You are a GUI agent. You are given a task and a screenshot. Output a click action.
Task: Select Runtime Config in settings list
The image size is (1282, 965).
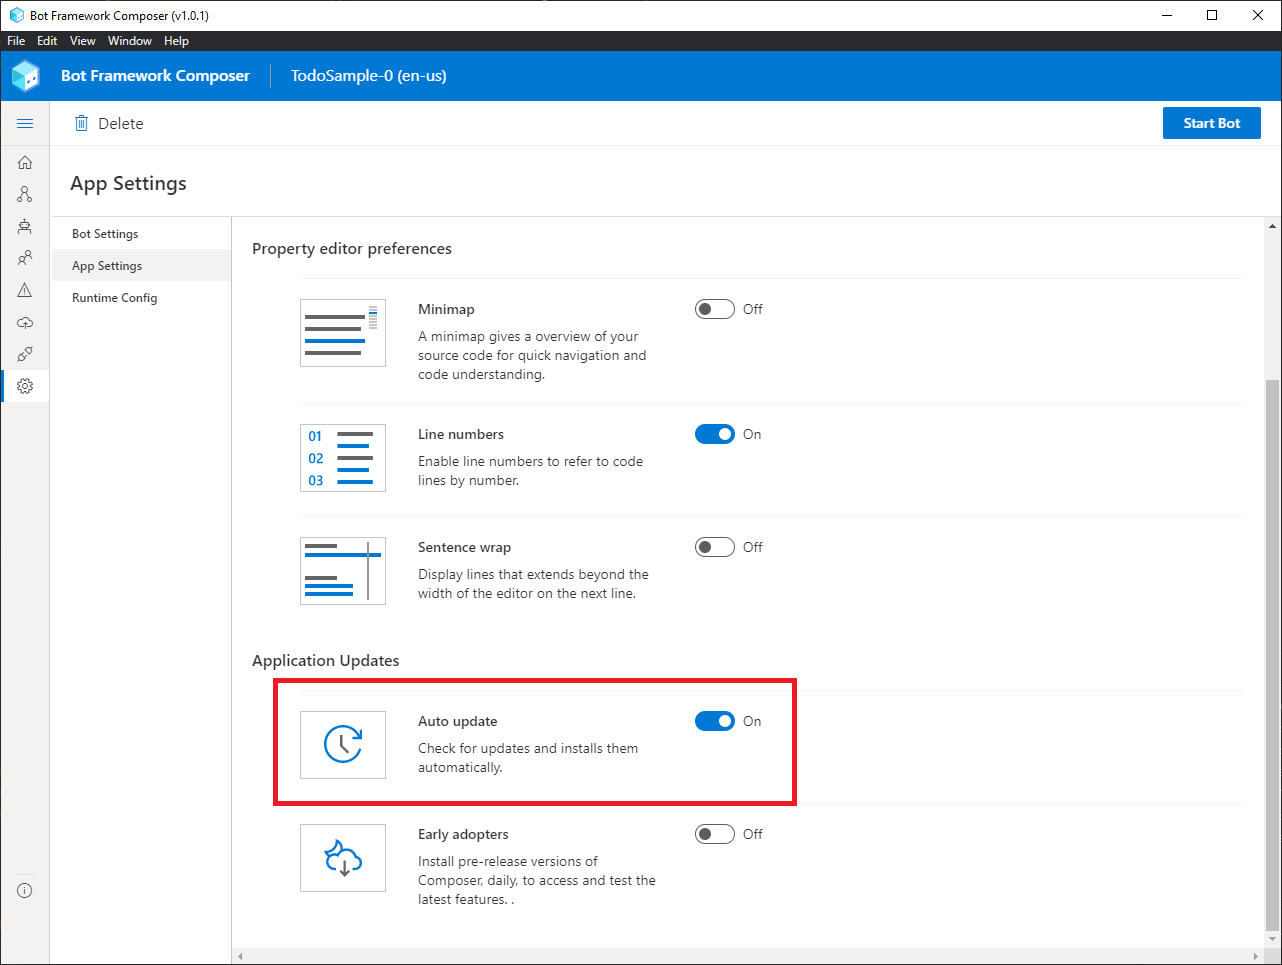114,298
